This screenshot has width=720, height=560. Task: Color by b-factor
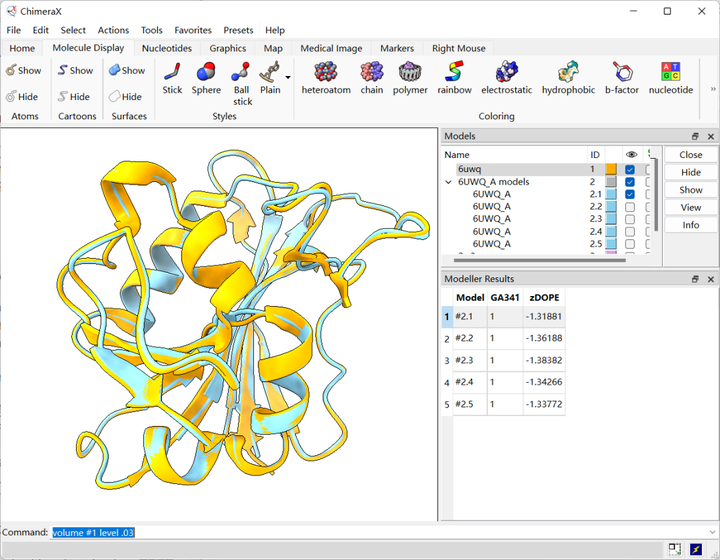point(621,72)
